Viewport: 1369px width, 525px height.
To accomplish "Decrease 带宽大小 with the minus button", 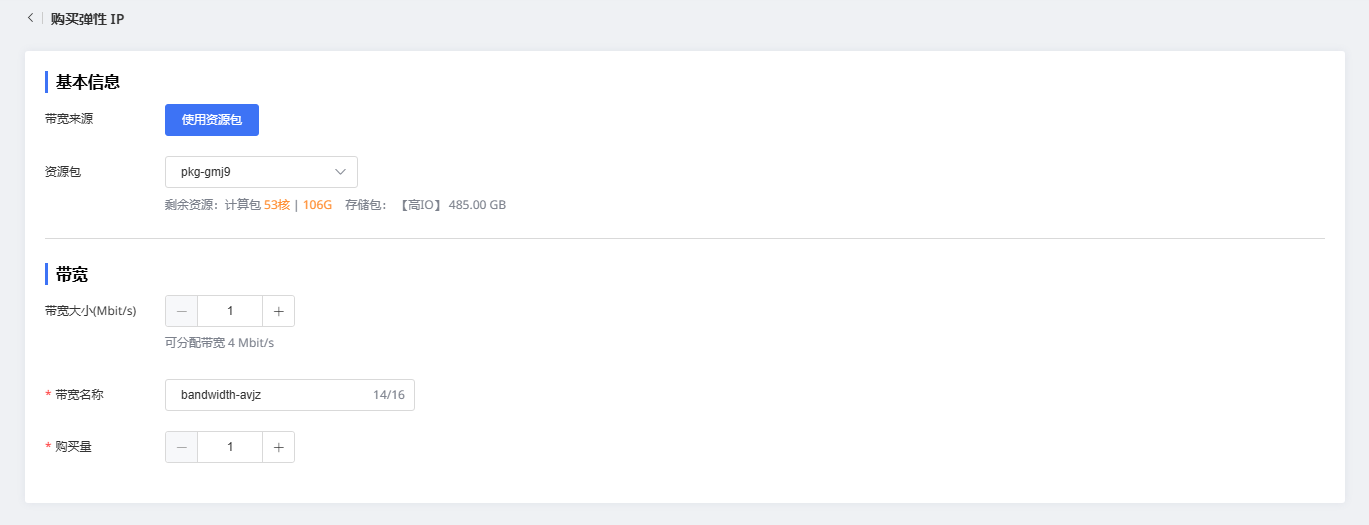I will click(181, 311).
